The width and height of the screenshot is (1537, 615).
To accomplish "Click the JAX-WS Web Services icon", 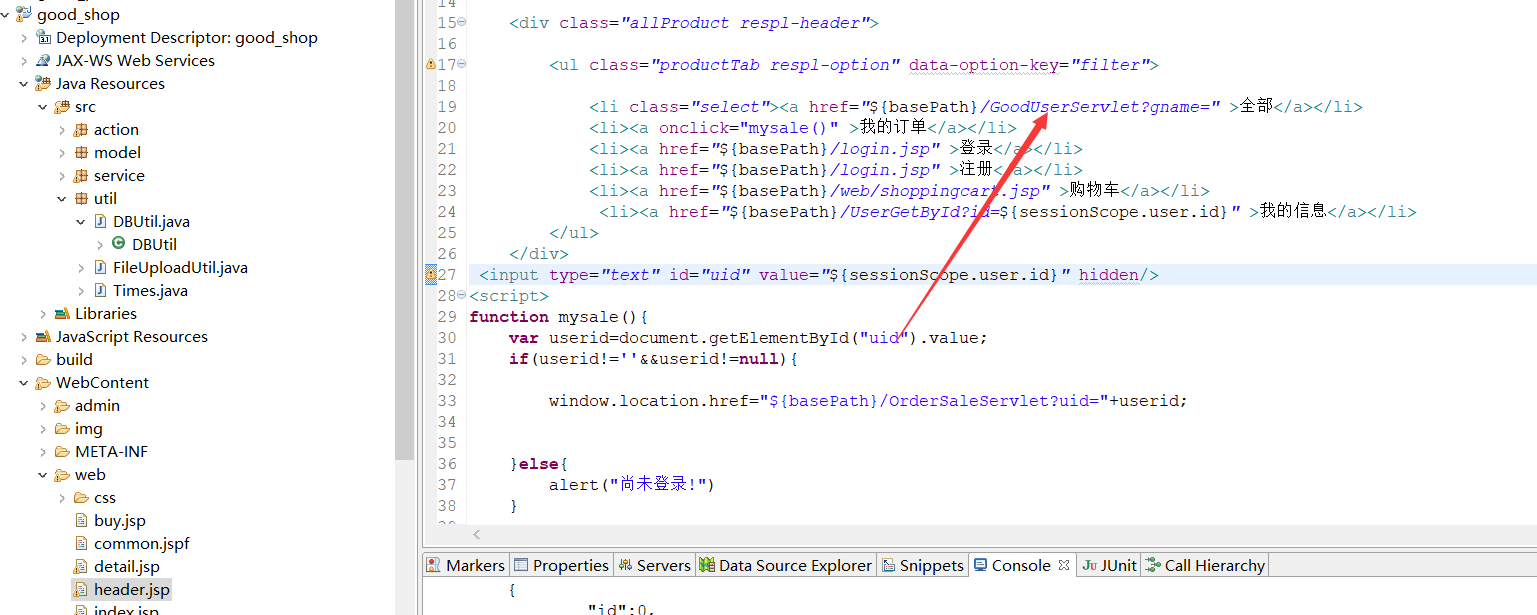I will point(43,60).
